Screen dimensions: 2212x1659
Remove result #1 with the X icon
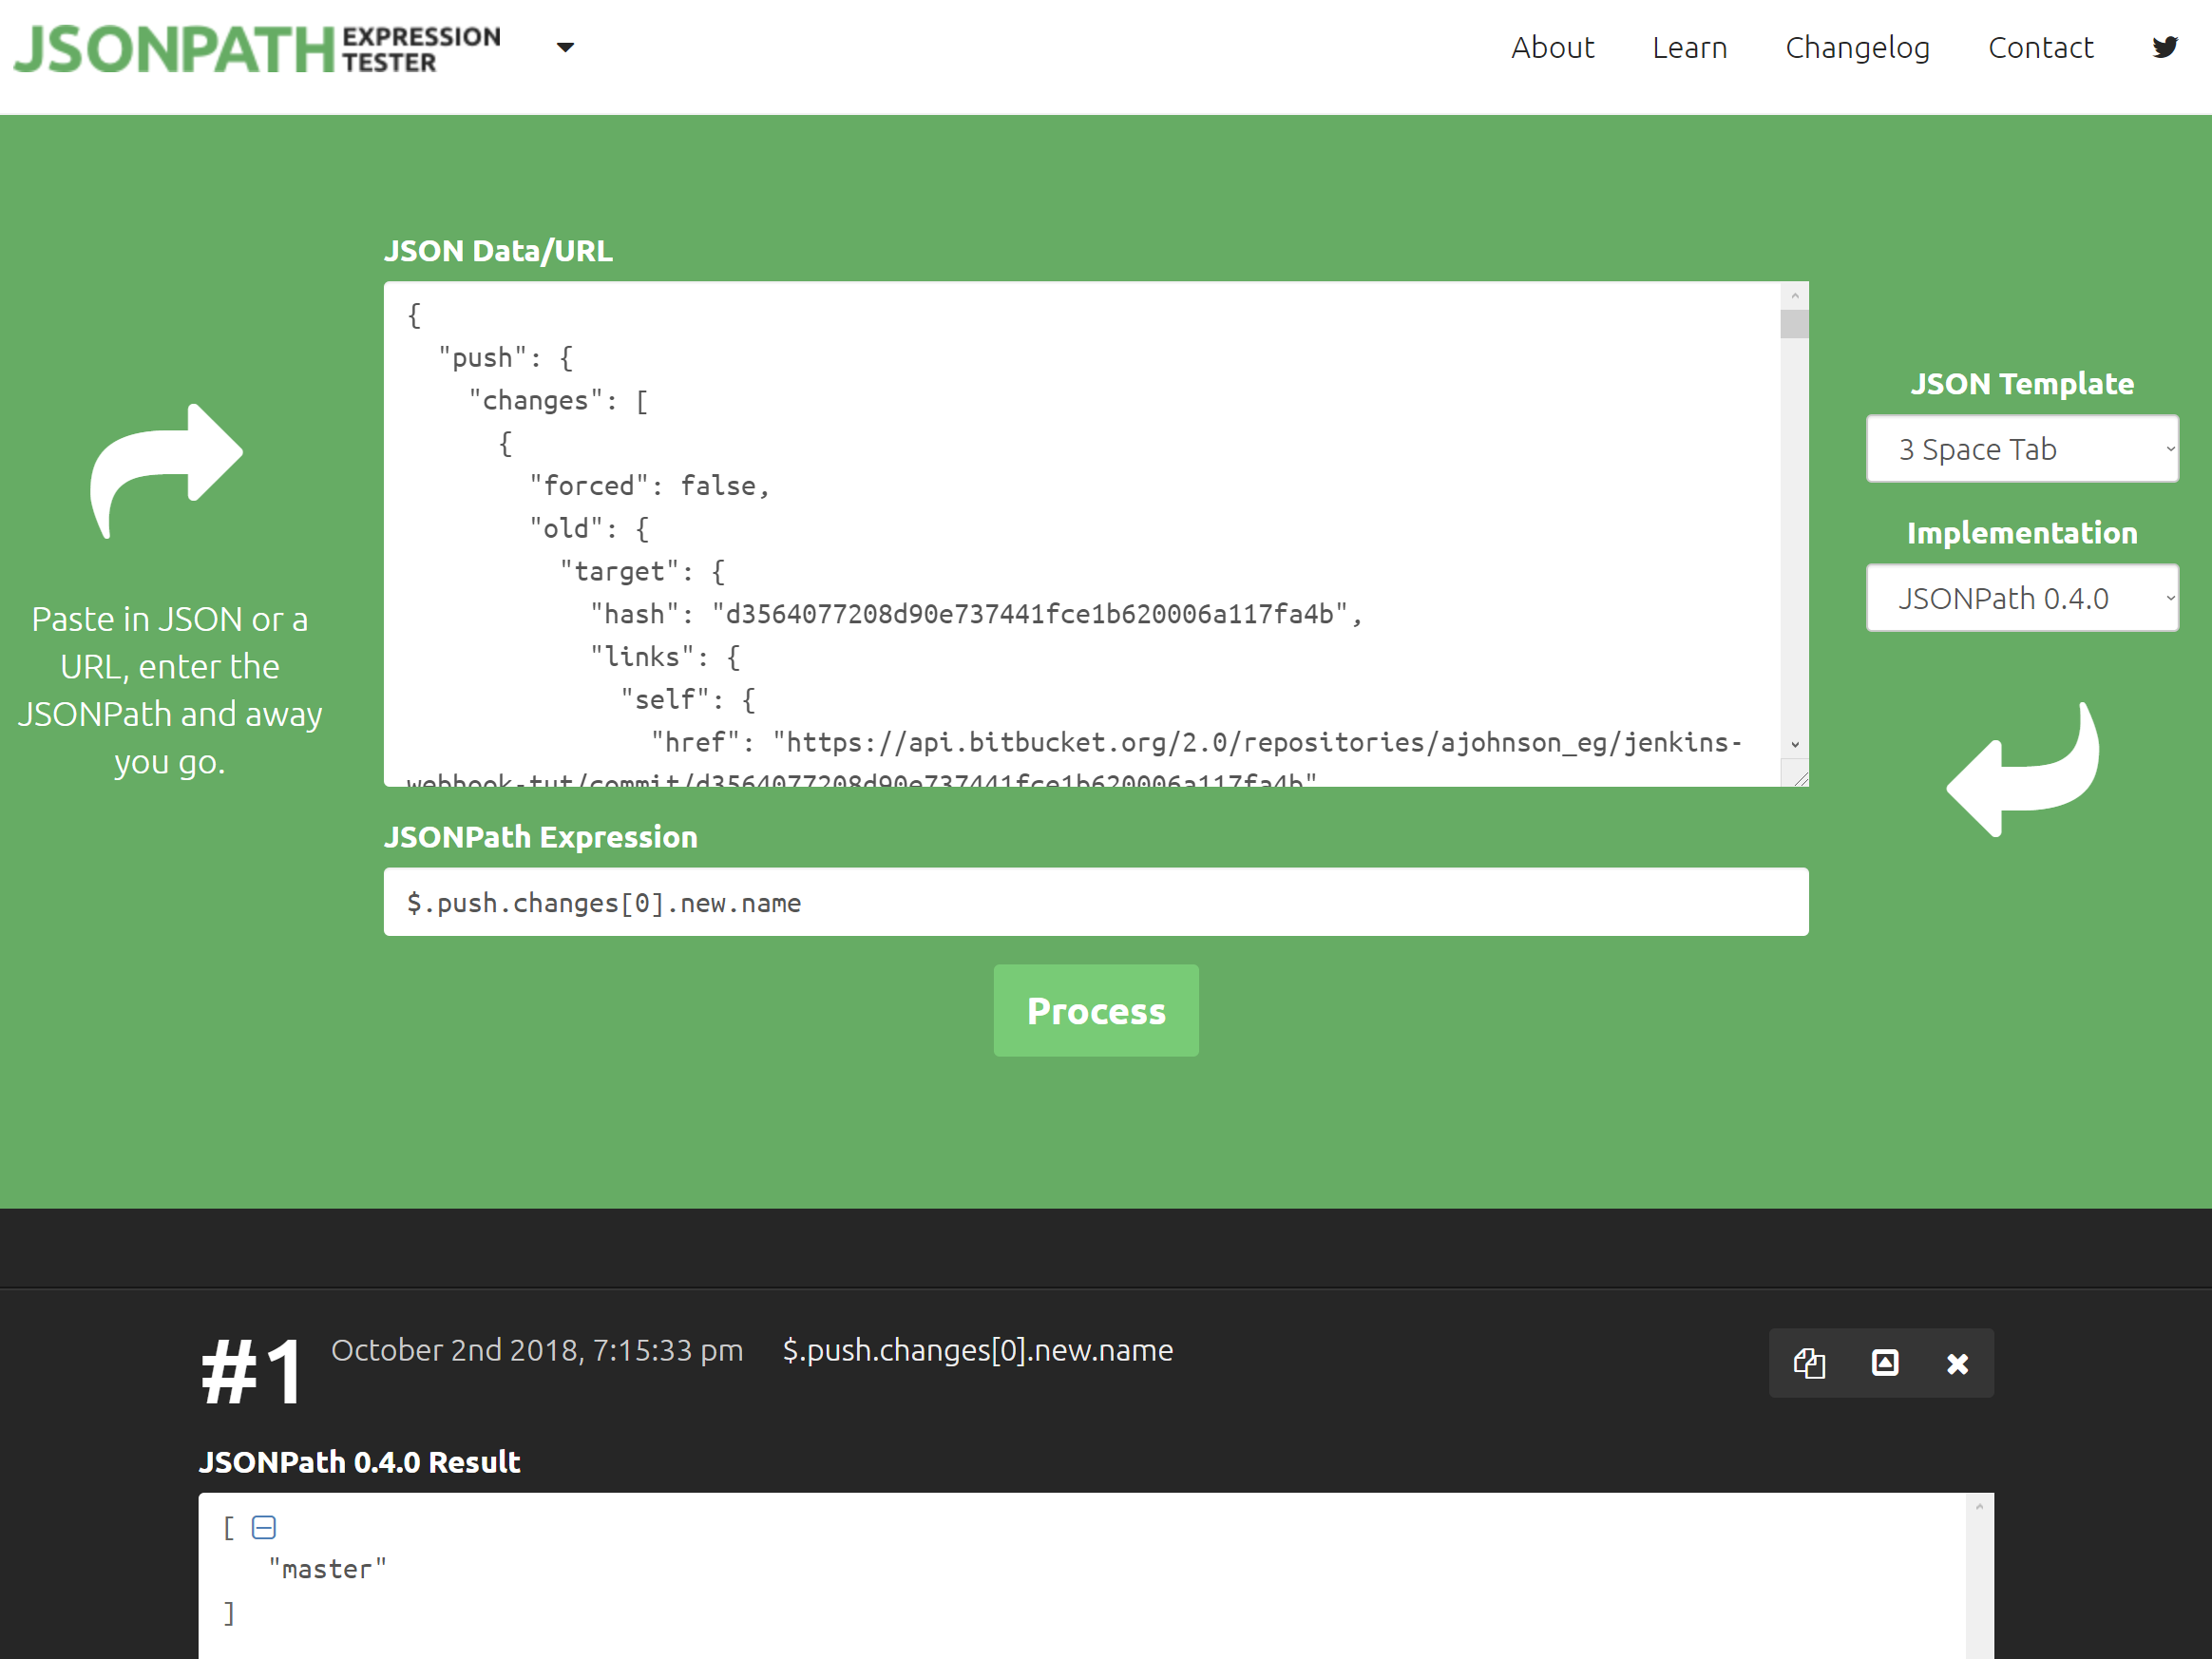(x=1957, y=1363)
